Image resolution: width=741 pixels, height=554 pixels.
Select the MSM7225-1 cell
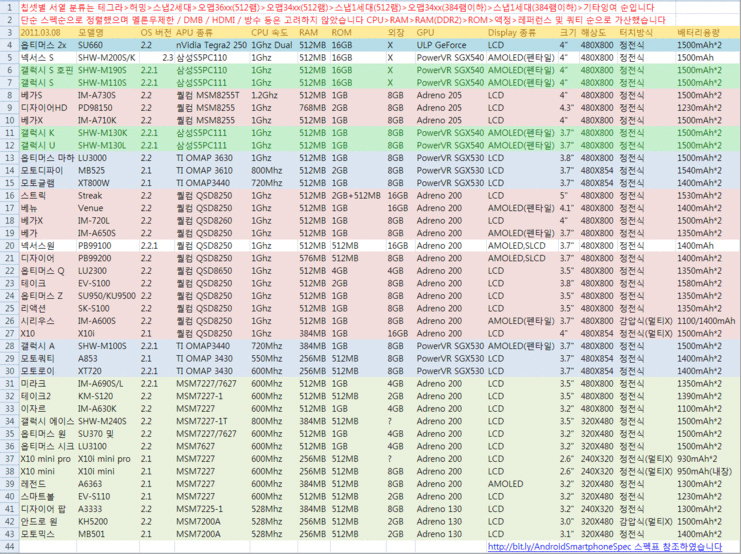[x=199, y=509]
